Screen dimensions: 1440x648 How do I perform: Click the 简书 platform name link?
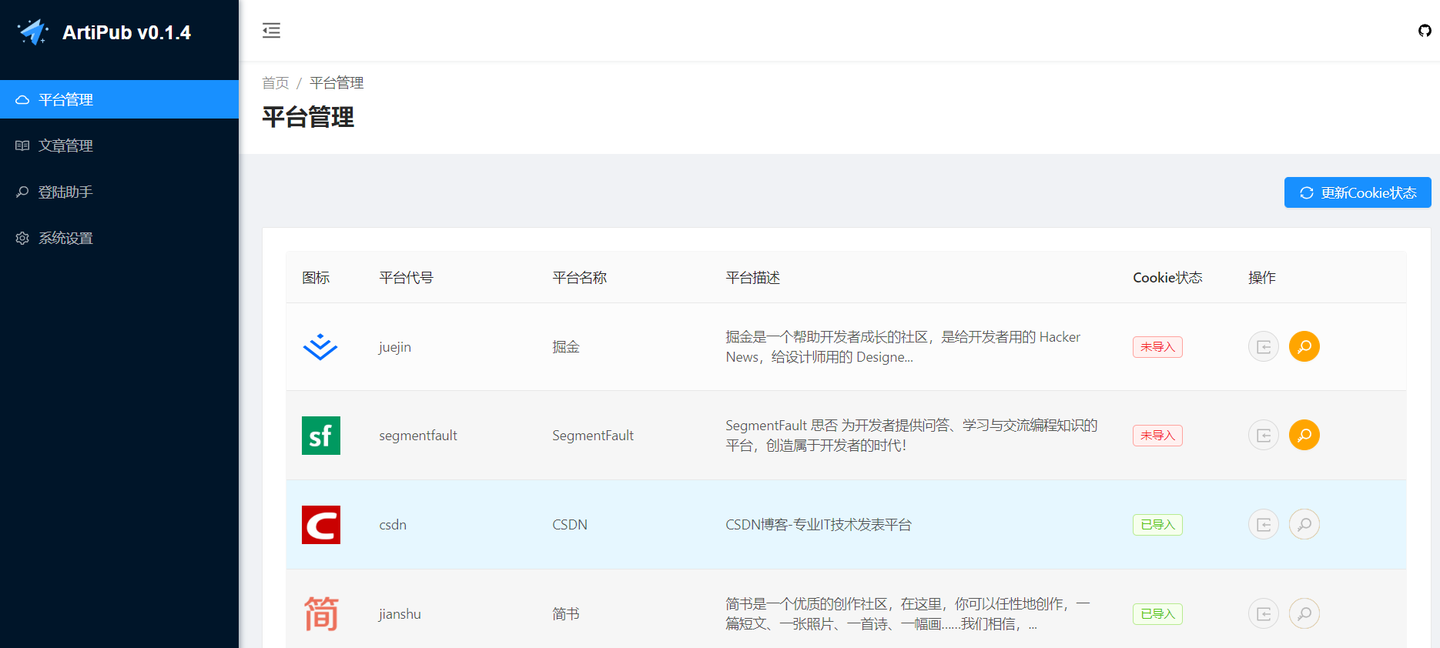(566, 613)
